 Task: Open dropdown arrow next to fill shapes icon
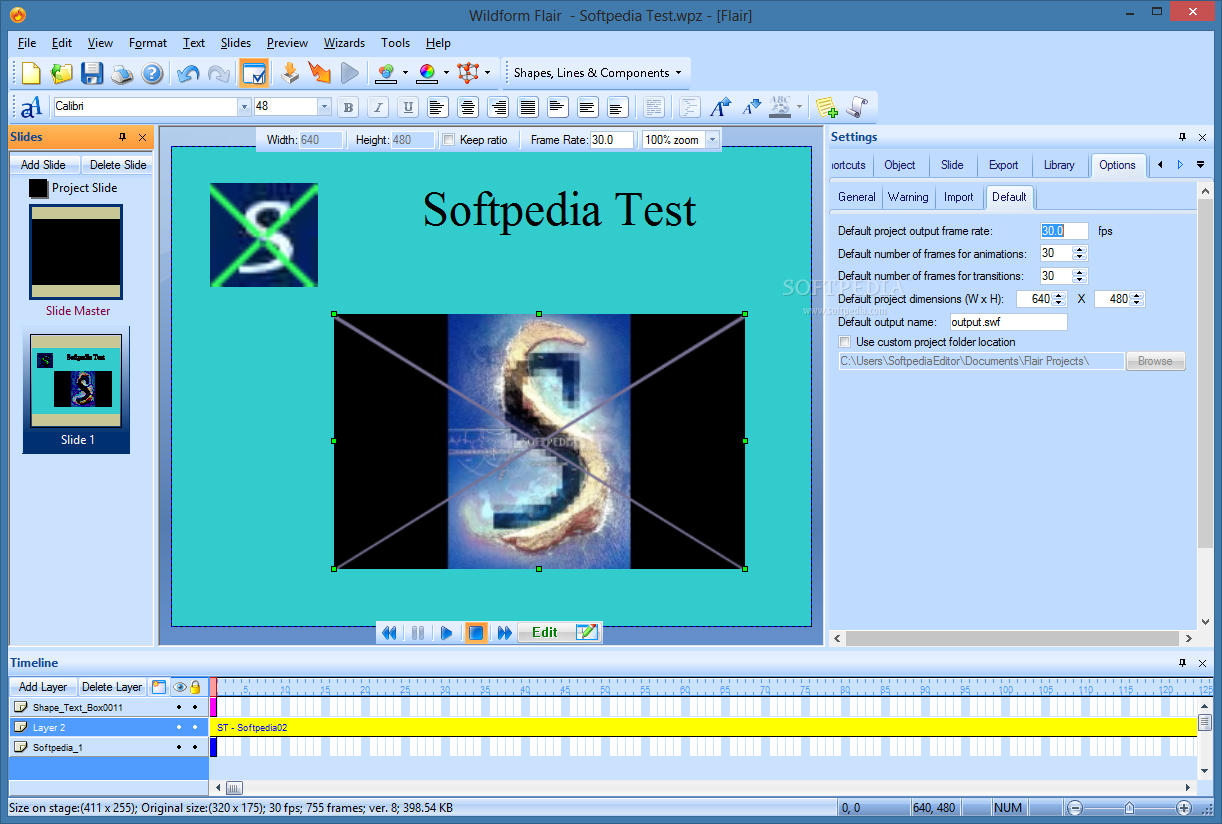pos(405,73)
